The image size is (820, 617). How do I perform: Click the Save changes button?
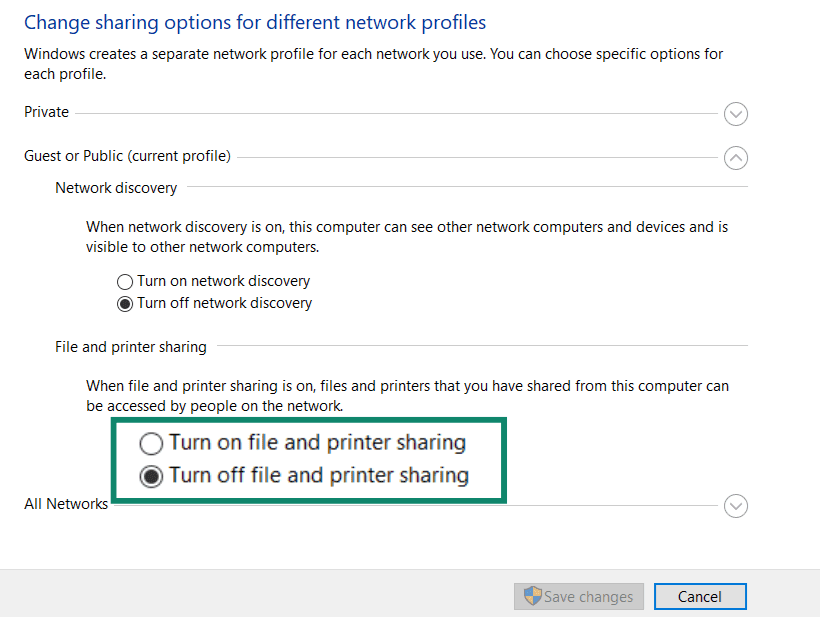point(578,596)
